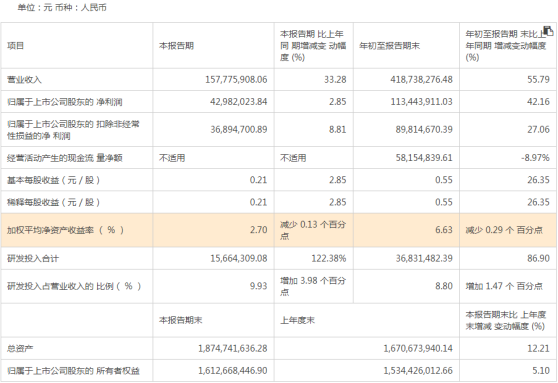Select the 研发投入合计 row label
558x383 pixels.
tap(33, 258)
